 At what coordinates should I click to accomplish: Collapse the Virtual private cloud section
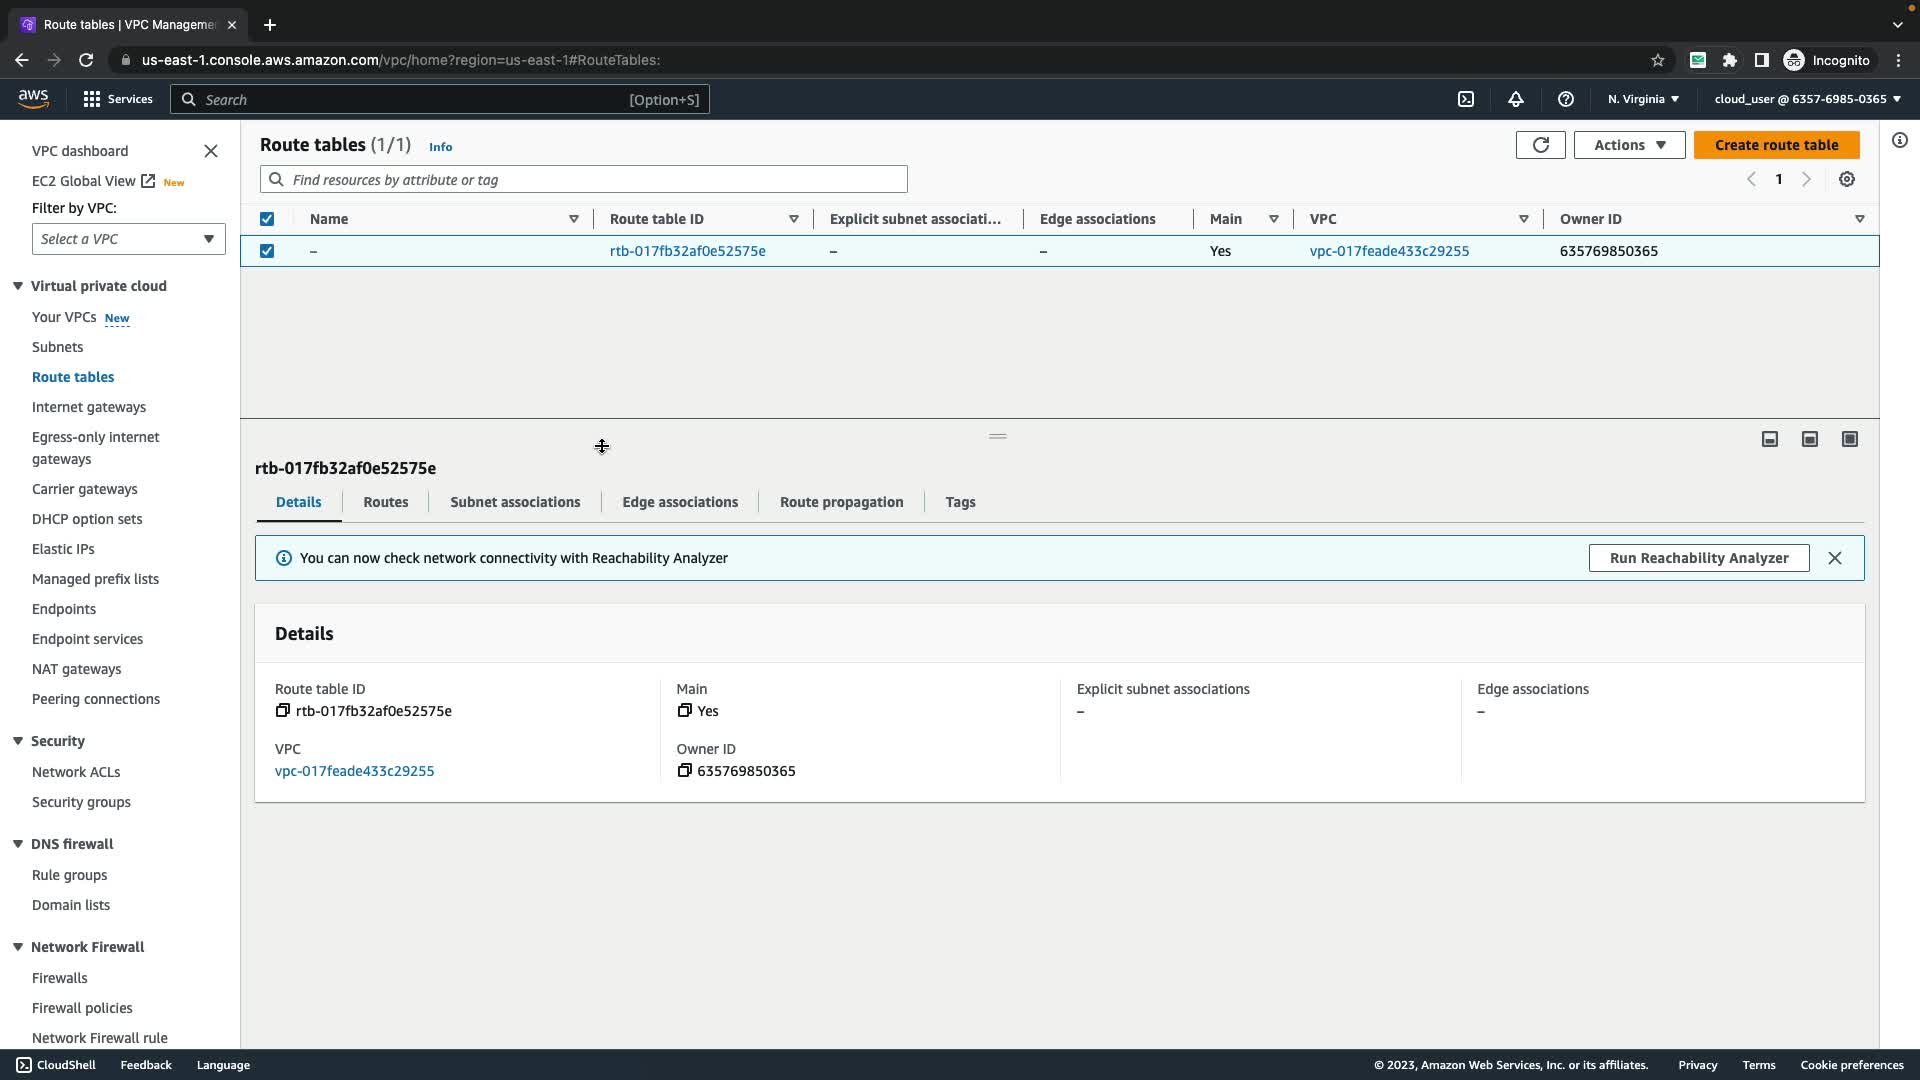click(18, 286)
